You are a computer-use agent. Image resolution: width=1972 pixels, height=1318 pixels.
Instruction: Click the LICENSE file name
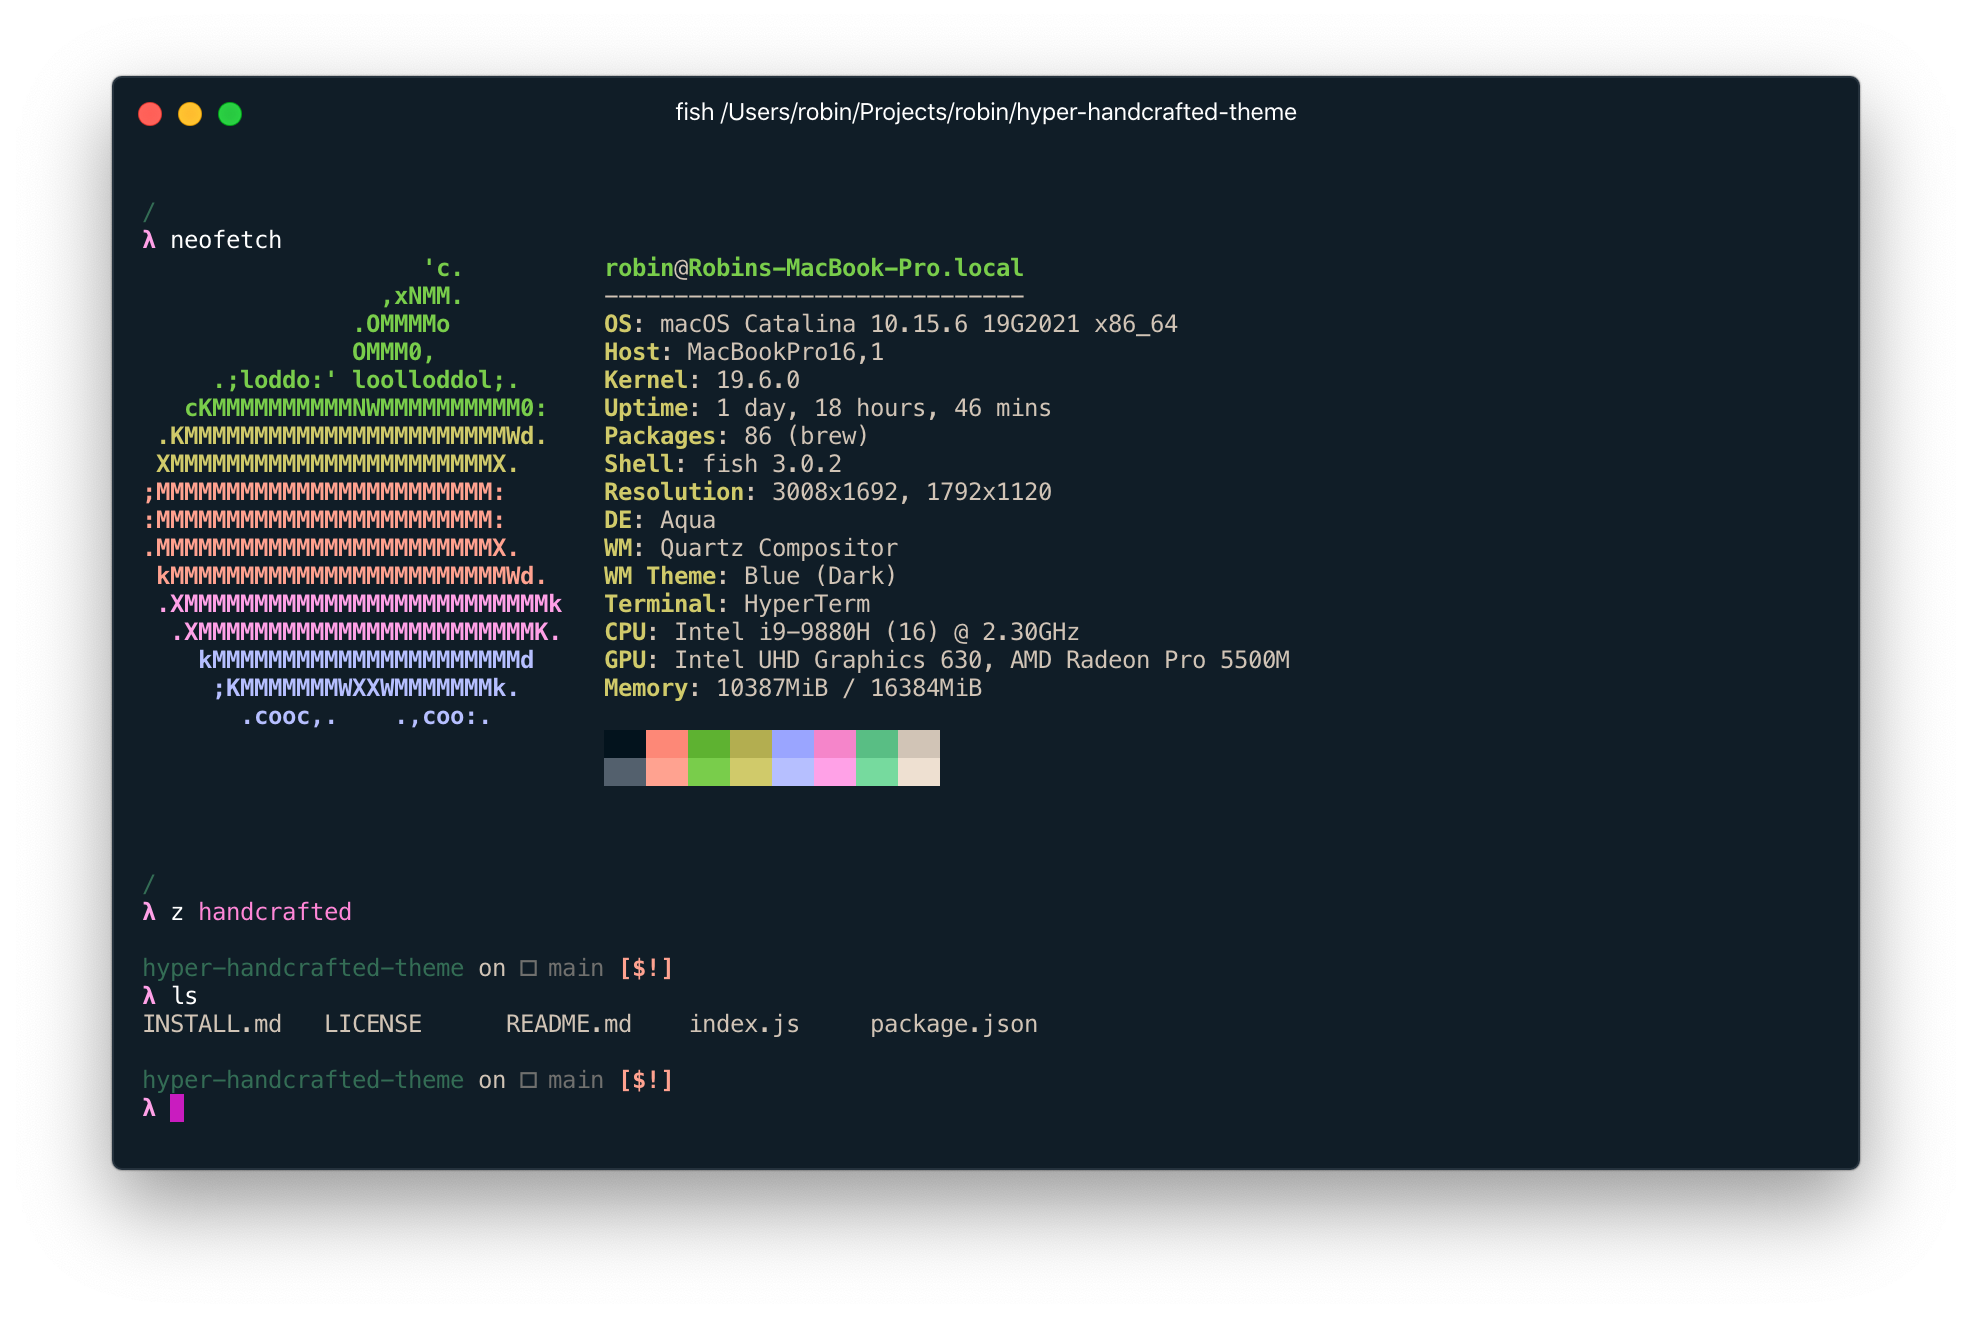pos(372,1024)
